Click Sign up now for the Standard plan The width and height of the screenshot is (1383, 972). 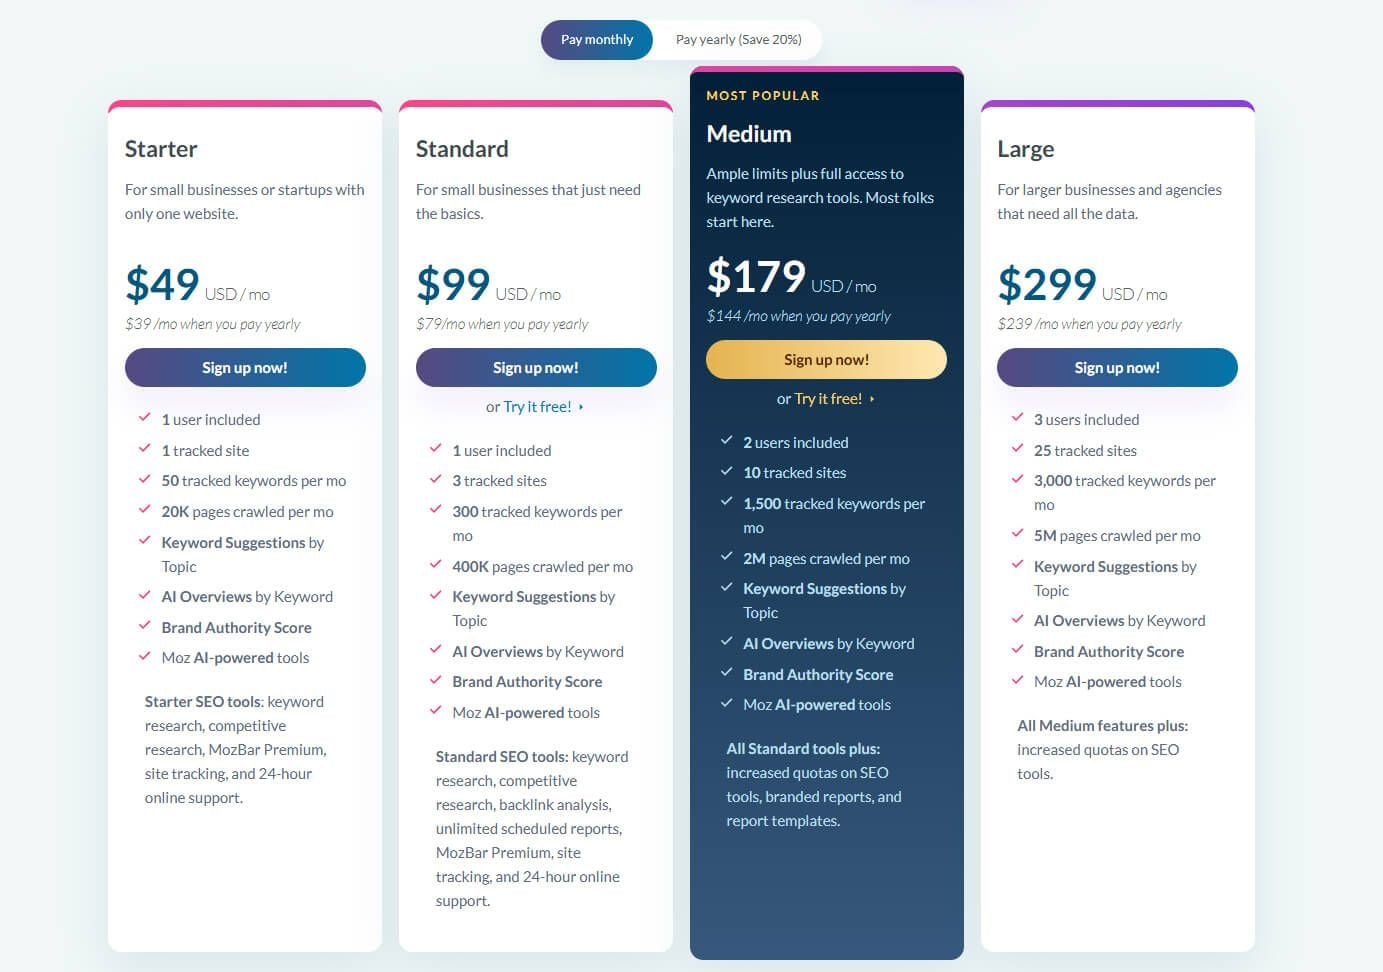click(x=536, y=367)
